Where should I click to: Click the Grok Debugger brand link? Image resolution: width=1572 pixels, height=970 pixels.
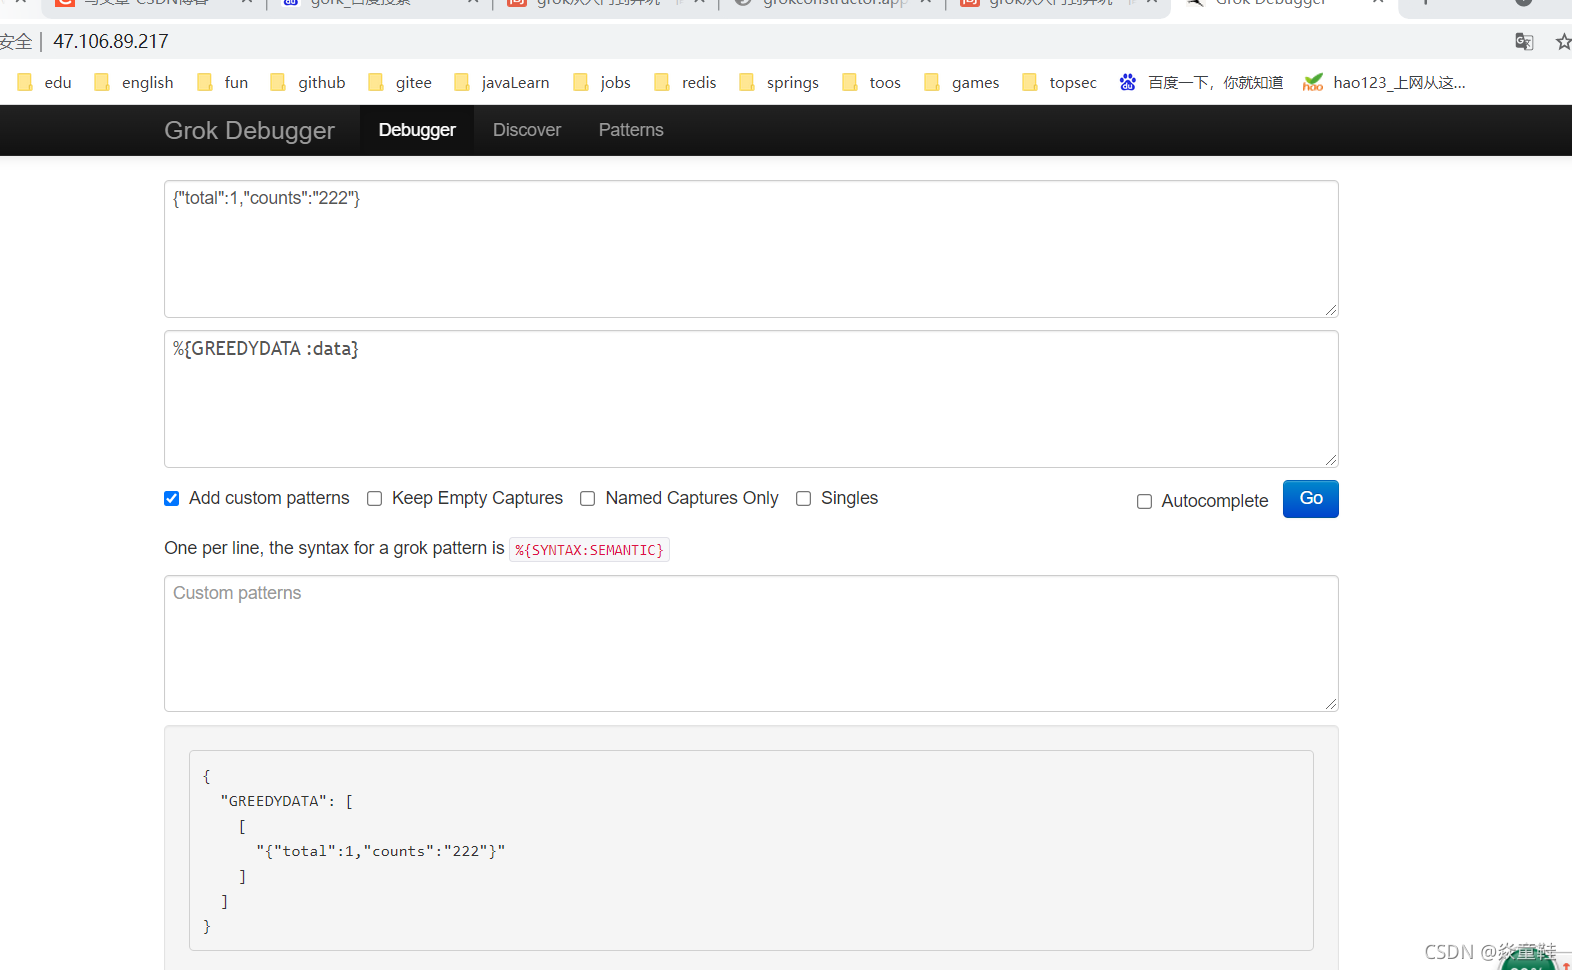pyautogui.click(x=250, y=130)
